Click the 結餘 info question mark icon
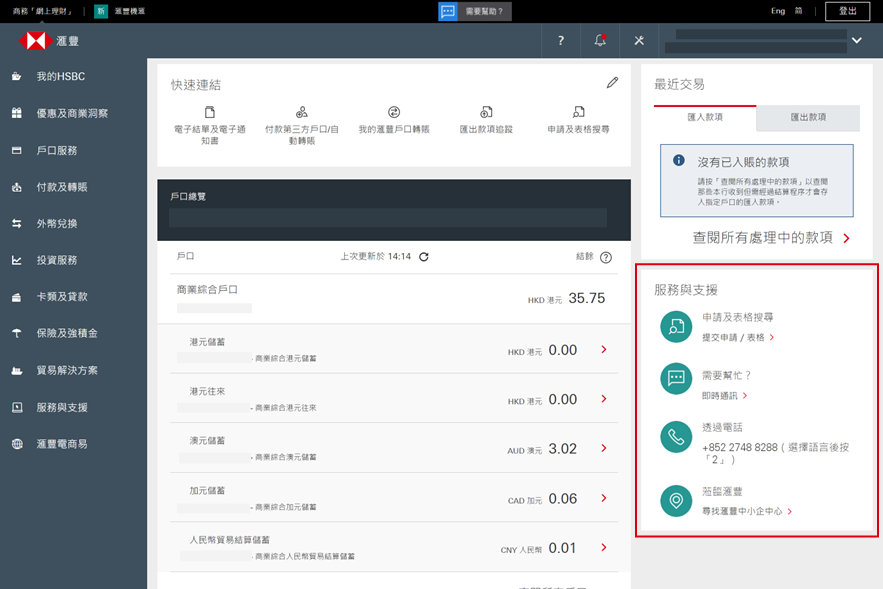Screen dimensions: 883x589 pos(606,257)
